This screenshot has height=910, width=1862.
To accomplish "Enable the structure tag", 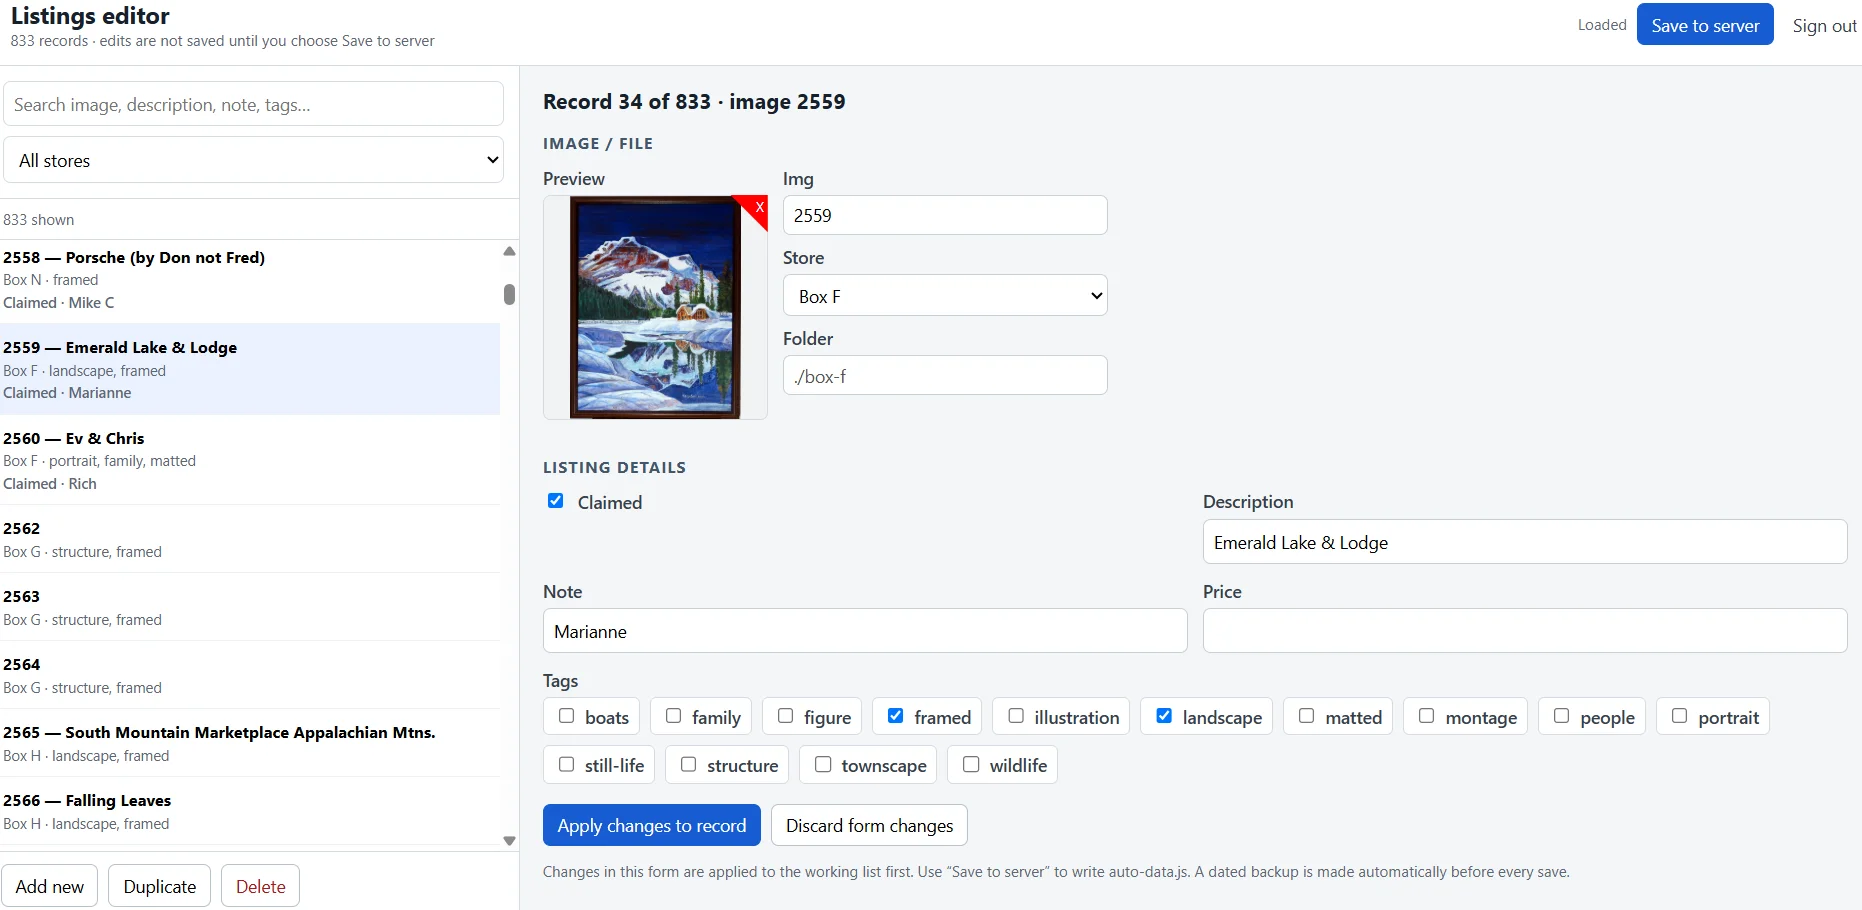I will coord(688,764).
